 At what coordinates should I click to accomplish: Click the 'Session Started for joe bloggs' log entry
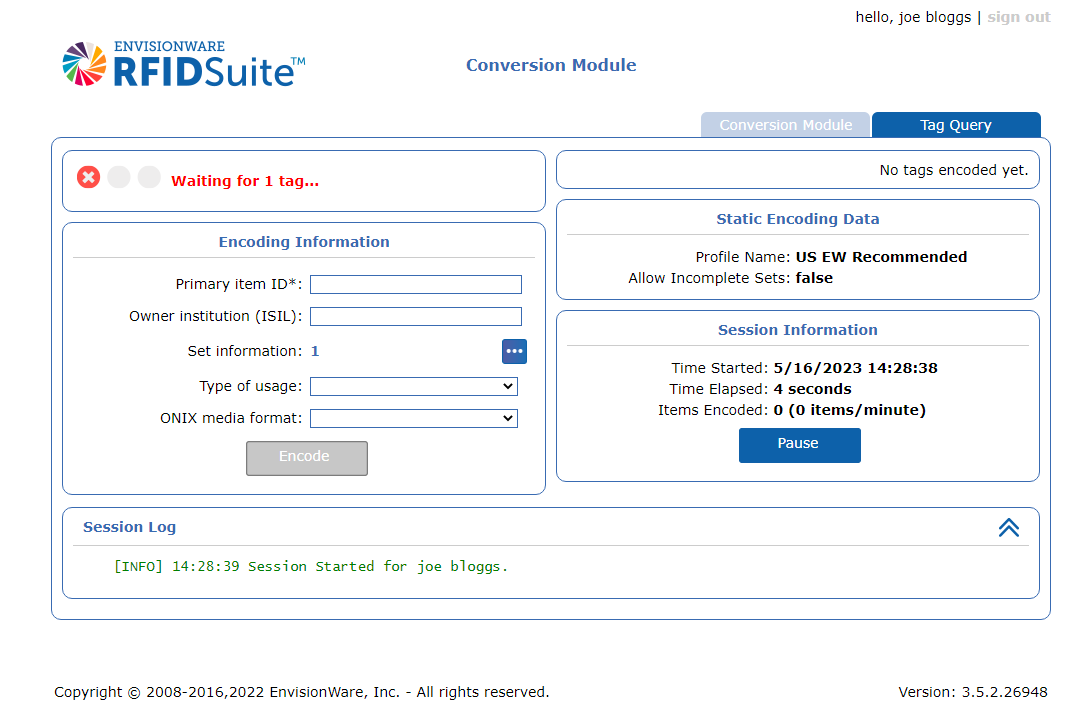coord(311,566)
